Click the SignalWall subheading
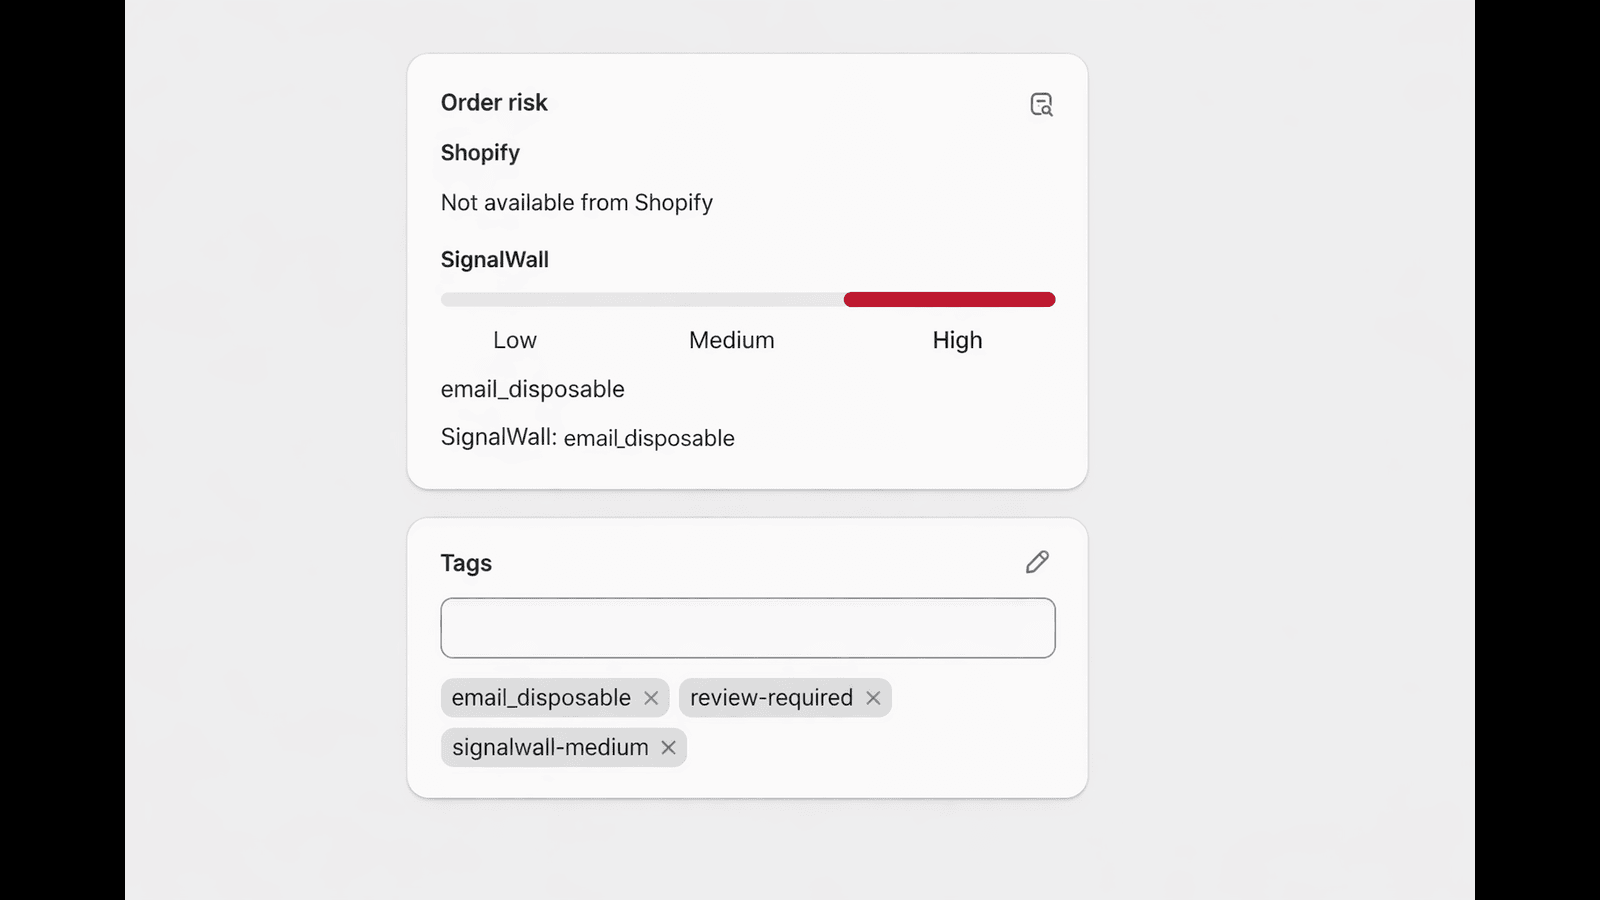Viewport: 1600px width, 900px height. 495,260
